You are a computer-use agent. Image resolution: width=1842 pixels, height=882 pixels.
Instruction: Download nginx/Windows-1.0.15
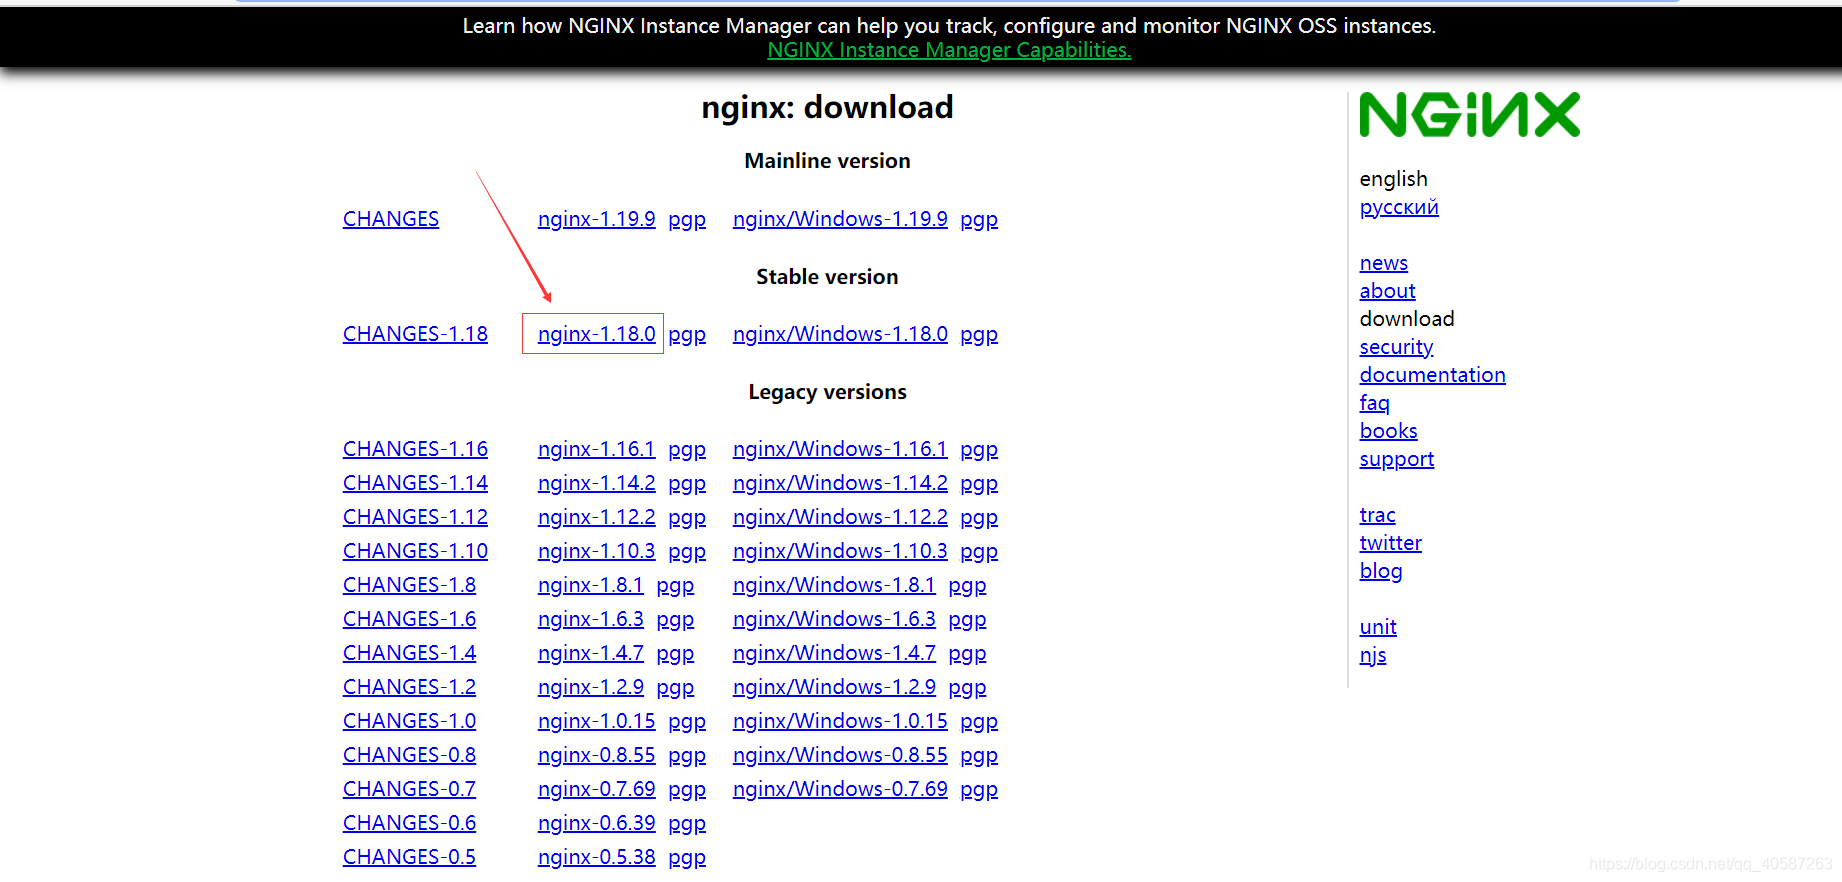840,721
